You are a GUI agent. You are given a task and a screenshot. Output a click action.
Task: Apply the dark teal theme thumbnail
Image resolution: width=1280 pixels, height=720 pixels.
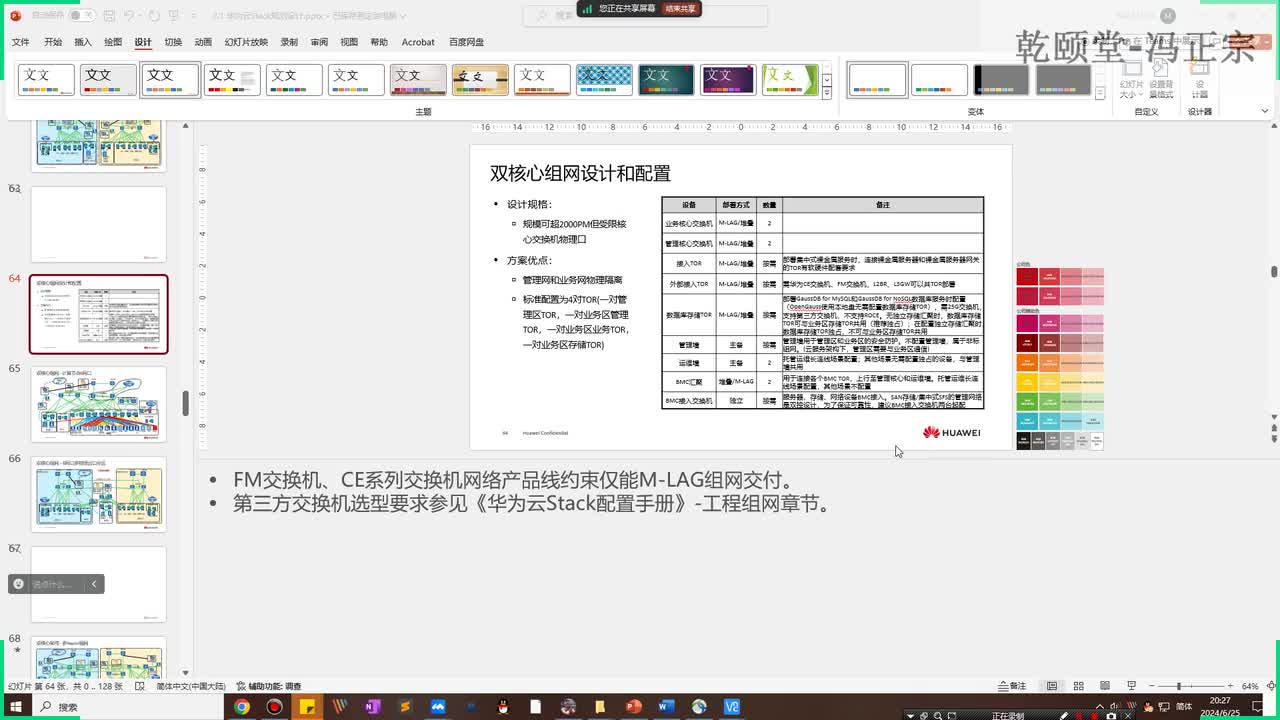[x=666, y=79]
